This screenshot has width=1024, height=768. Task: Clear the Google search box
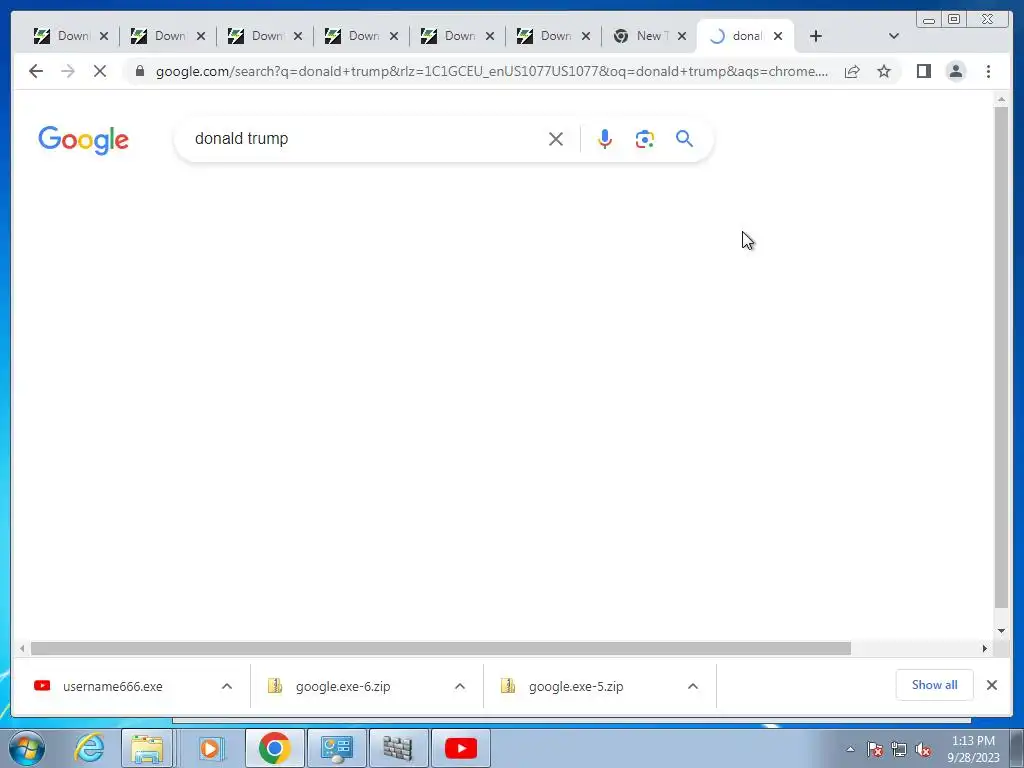coord(556,139)
